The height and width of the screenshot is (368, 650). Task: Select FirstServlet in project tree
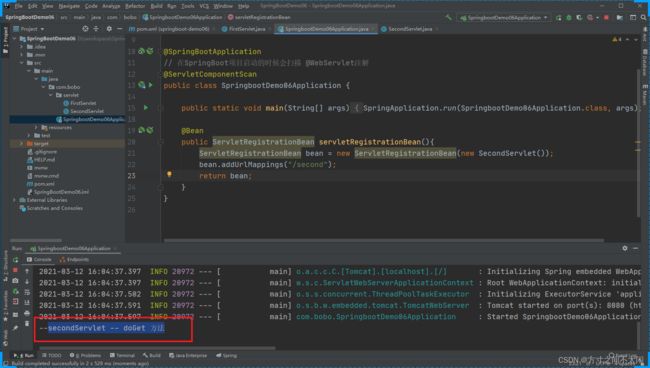coord(80,103)
